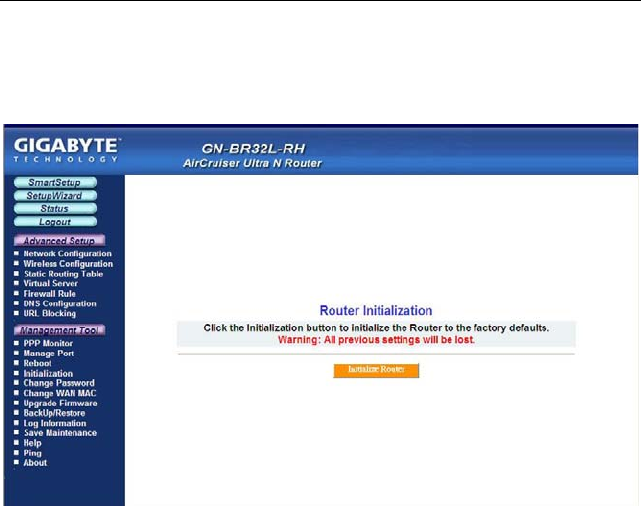The width and height of the screenshot is (641, 506).
Task: Click the Management Tool section header
Action: click(59, 330)
